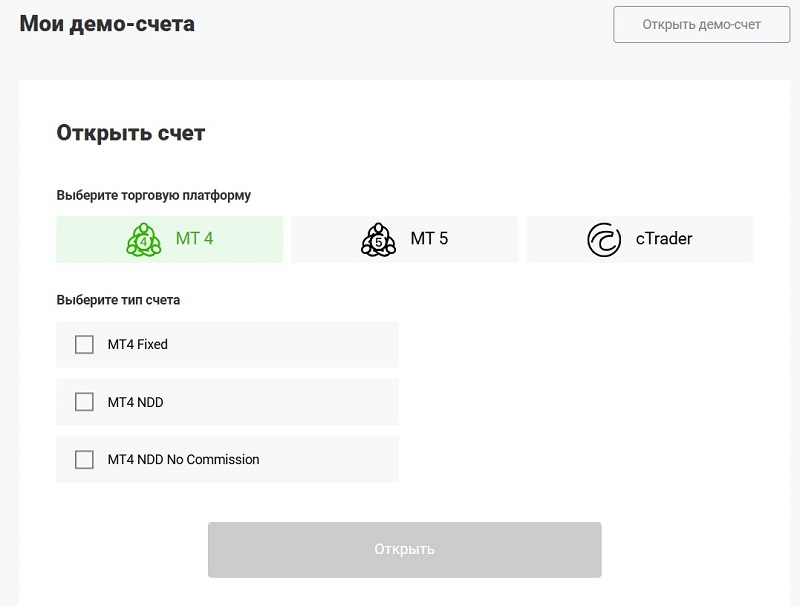
Task: Enable the MT4 NDD checkbox
Action: click(x=84, y=402)
